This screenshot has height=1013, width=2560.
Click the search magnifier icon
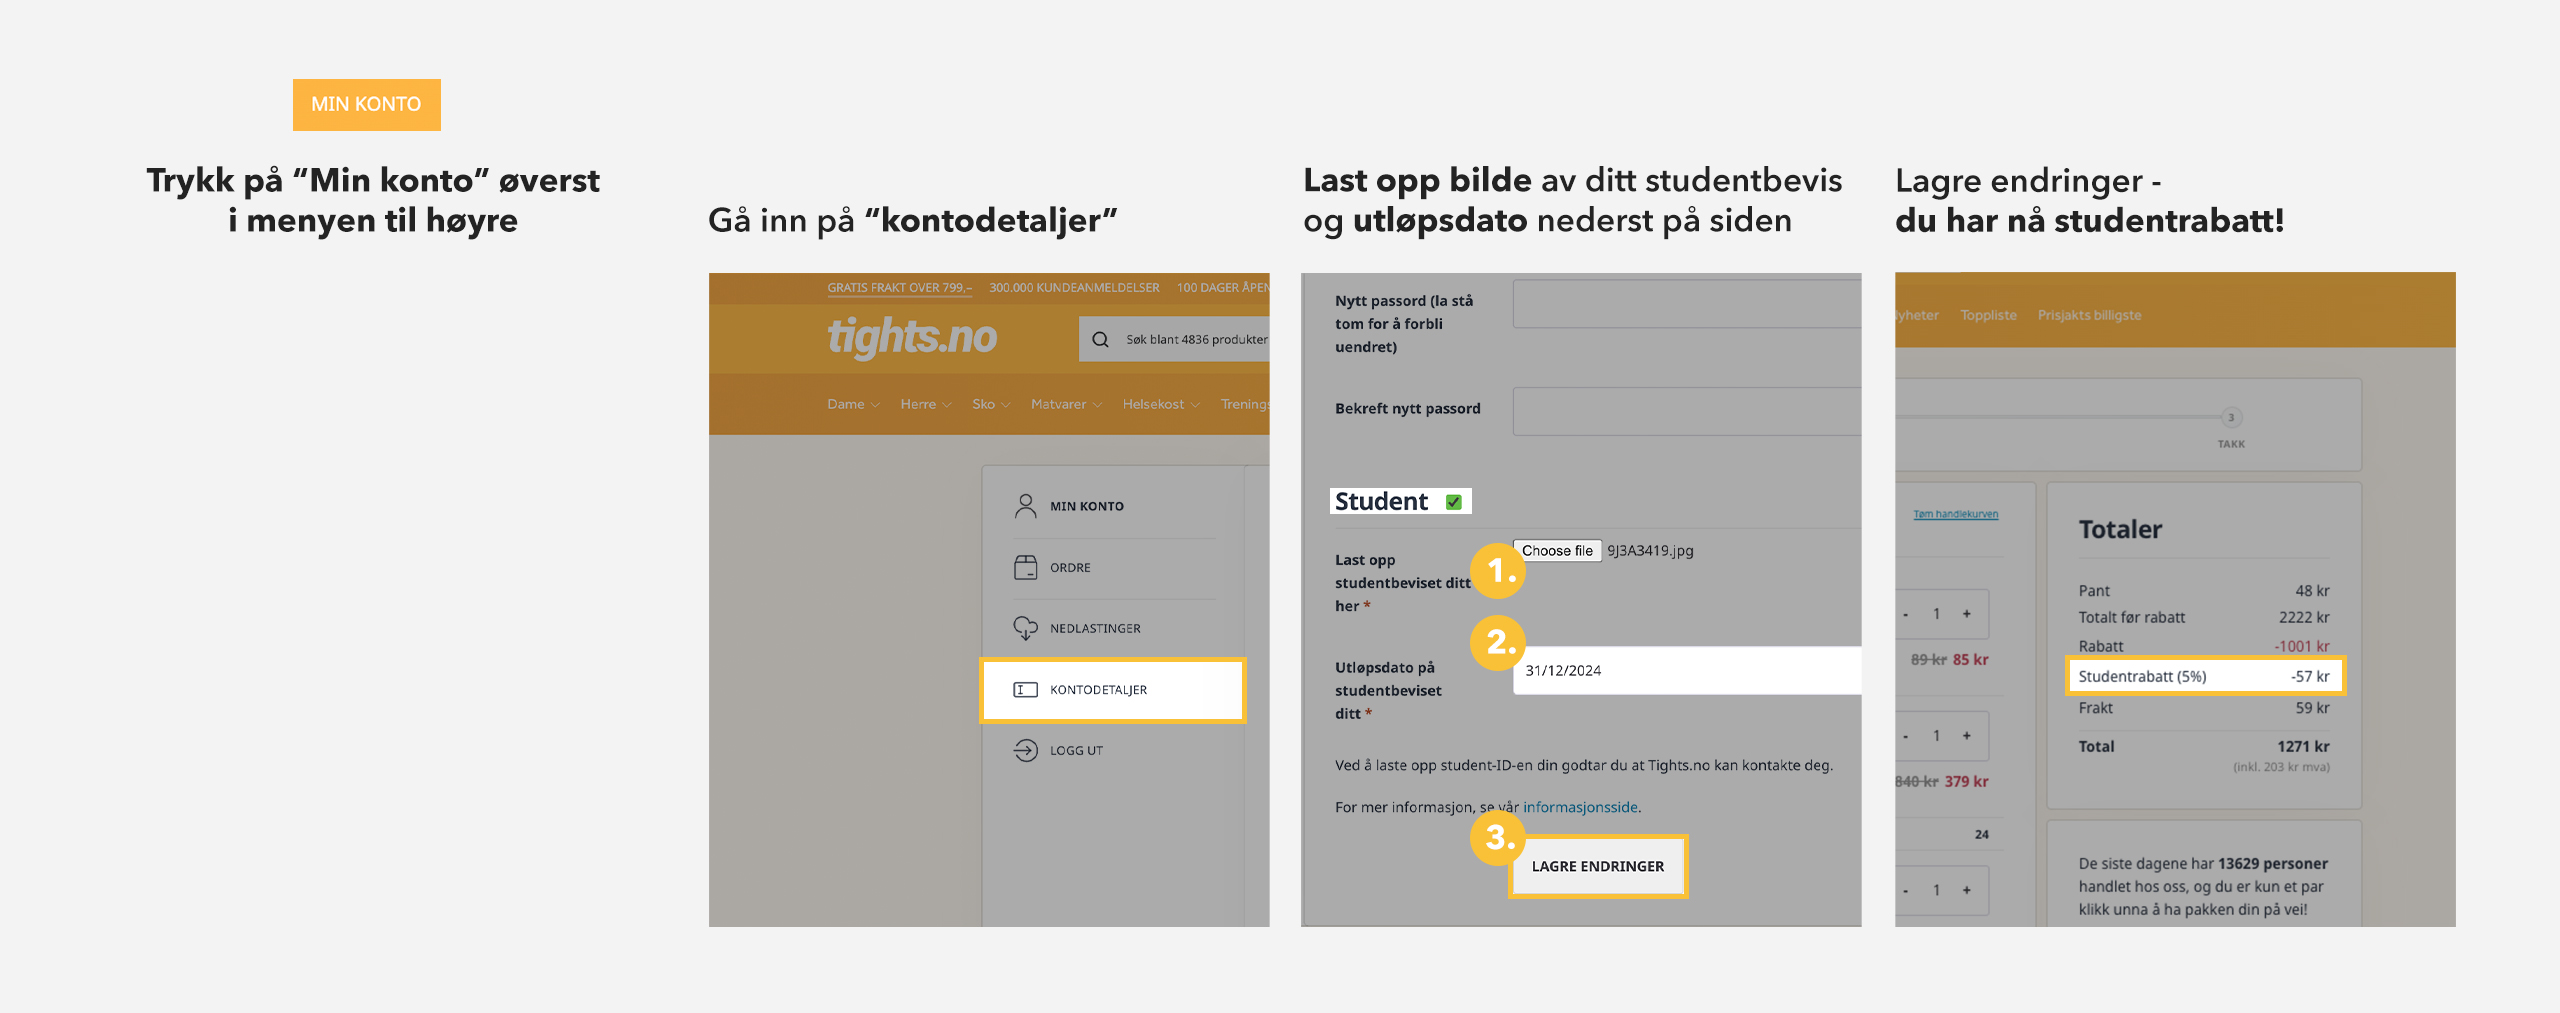tap(1100, 339)
